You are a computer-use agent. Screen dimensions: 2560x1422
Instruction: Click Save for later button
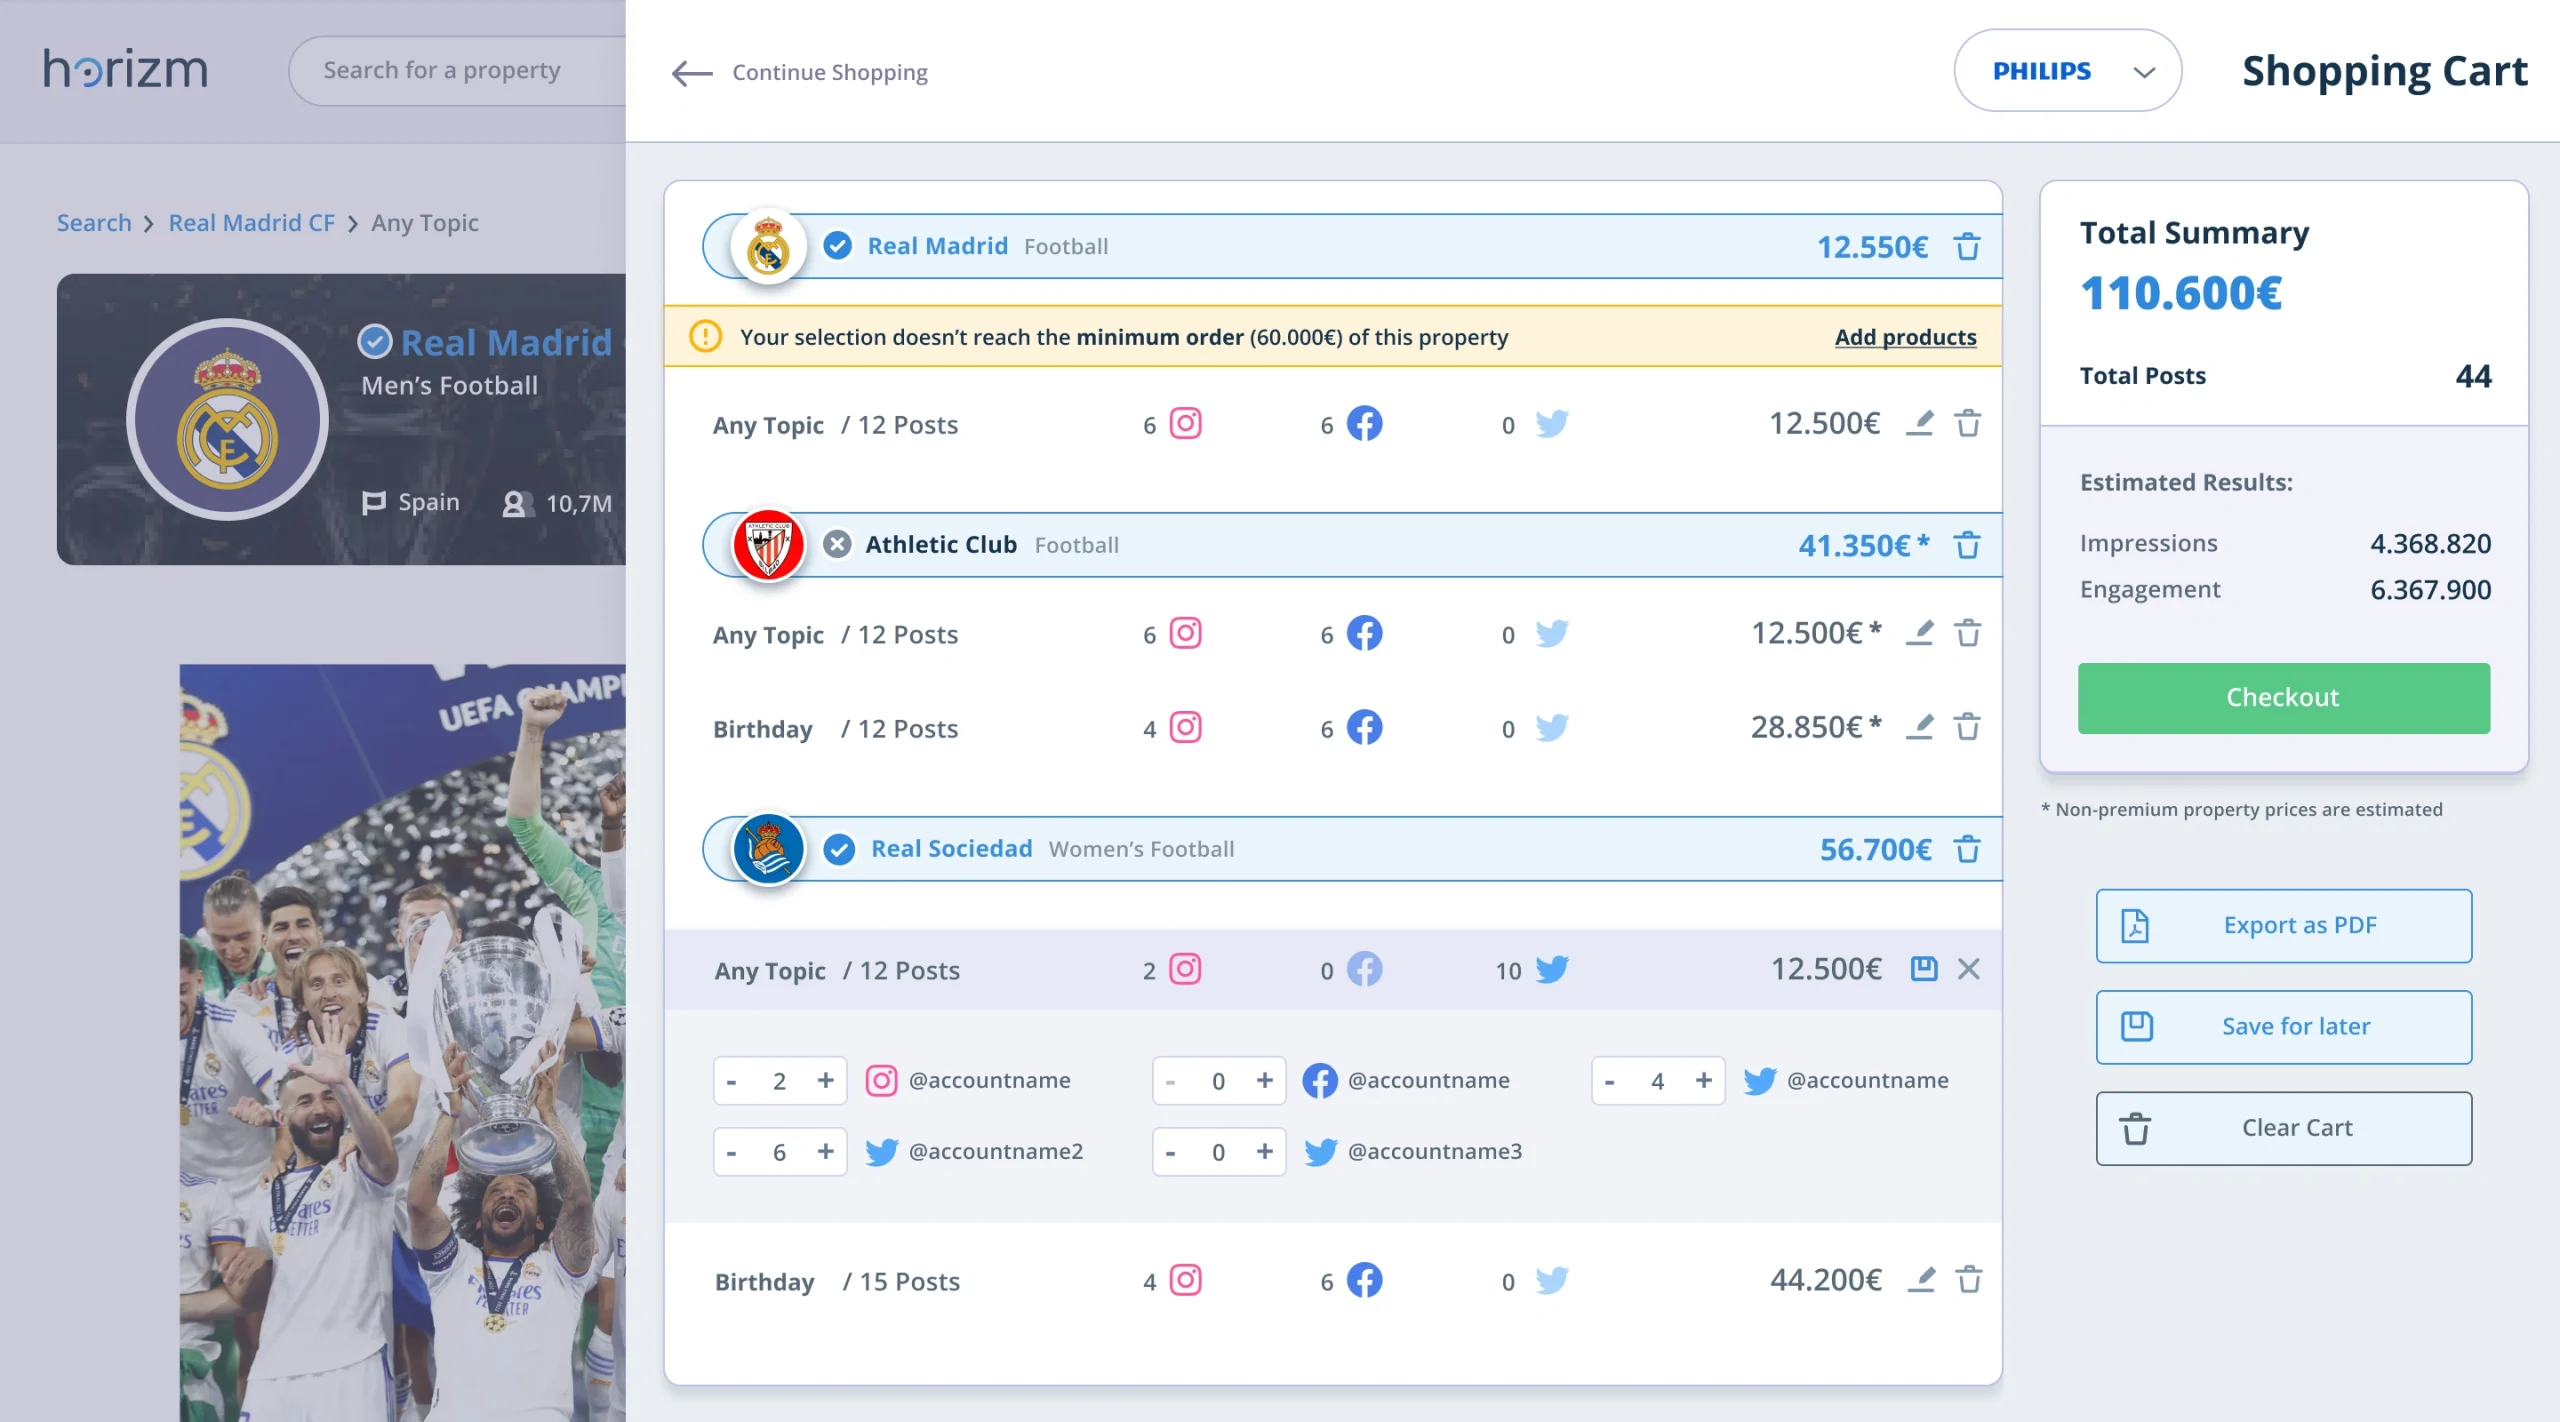tap(2283, 1027)
